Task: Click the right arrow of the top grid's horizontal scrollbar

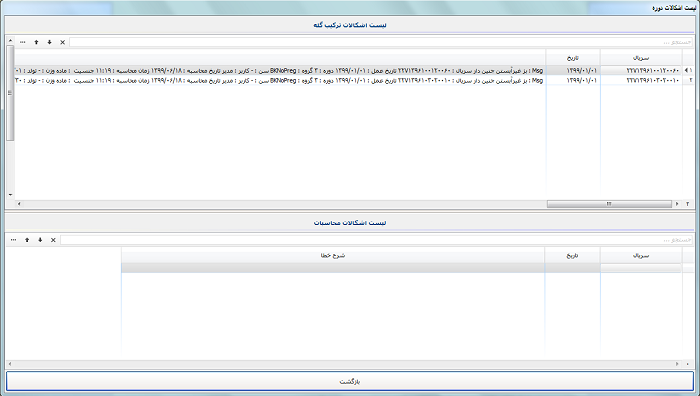Action: [677, 204]
